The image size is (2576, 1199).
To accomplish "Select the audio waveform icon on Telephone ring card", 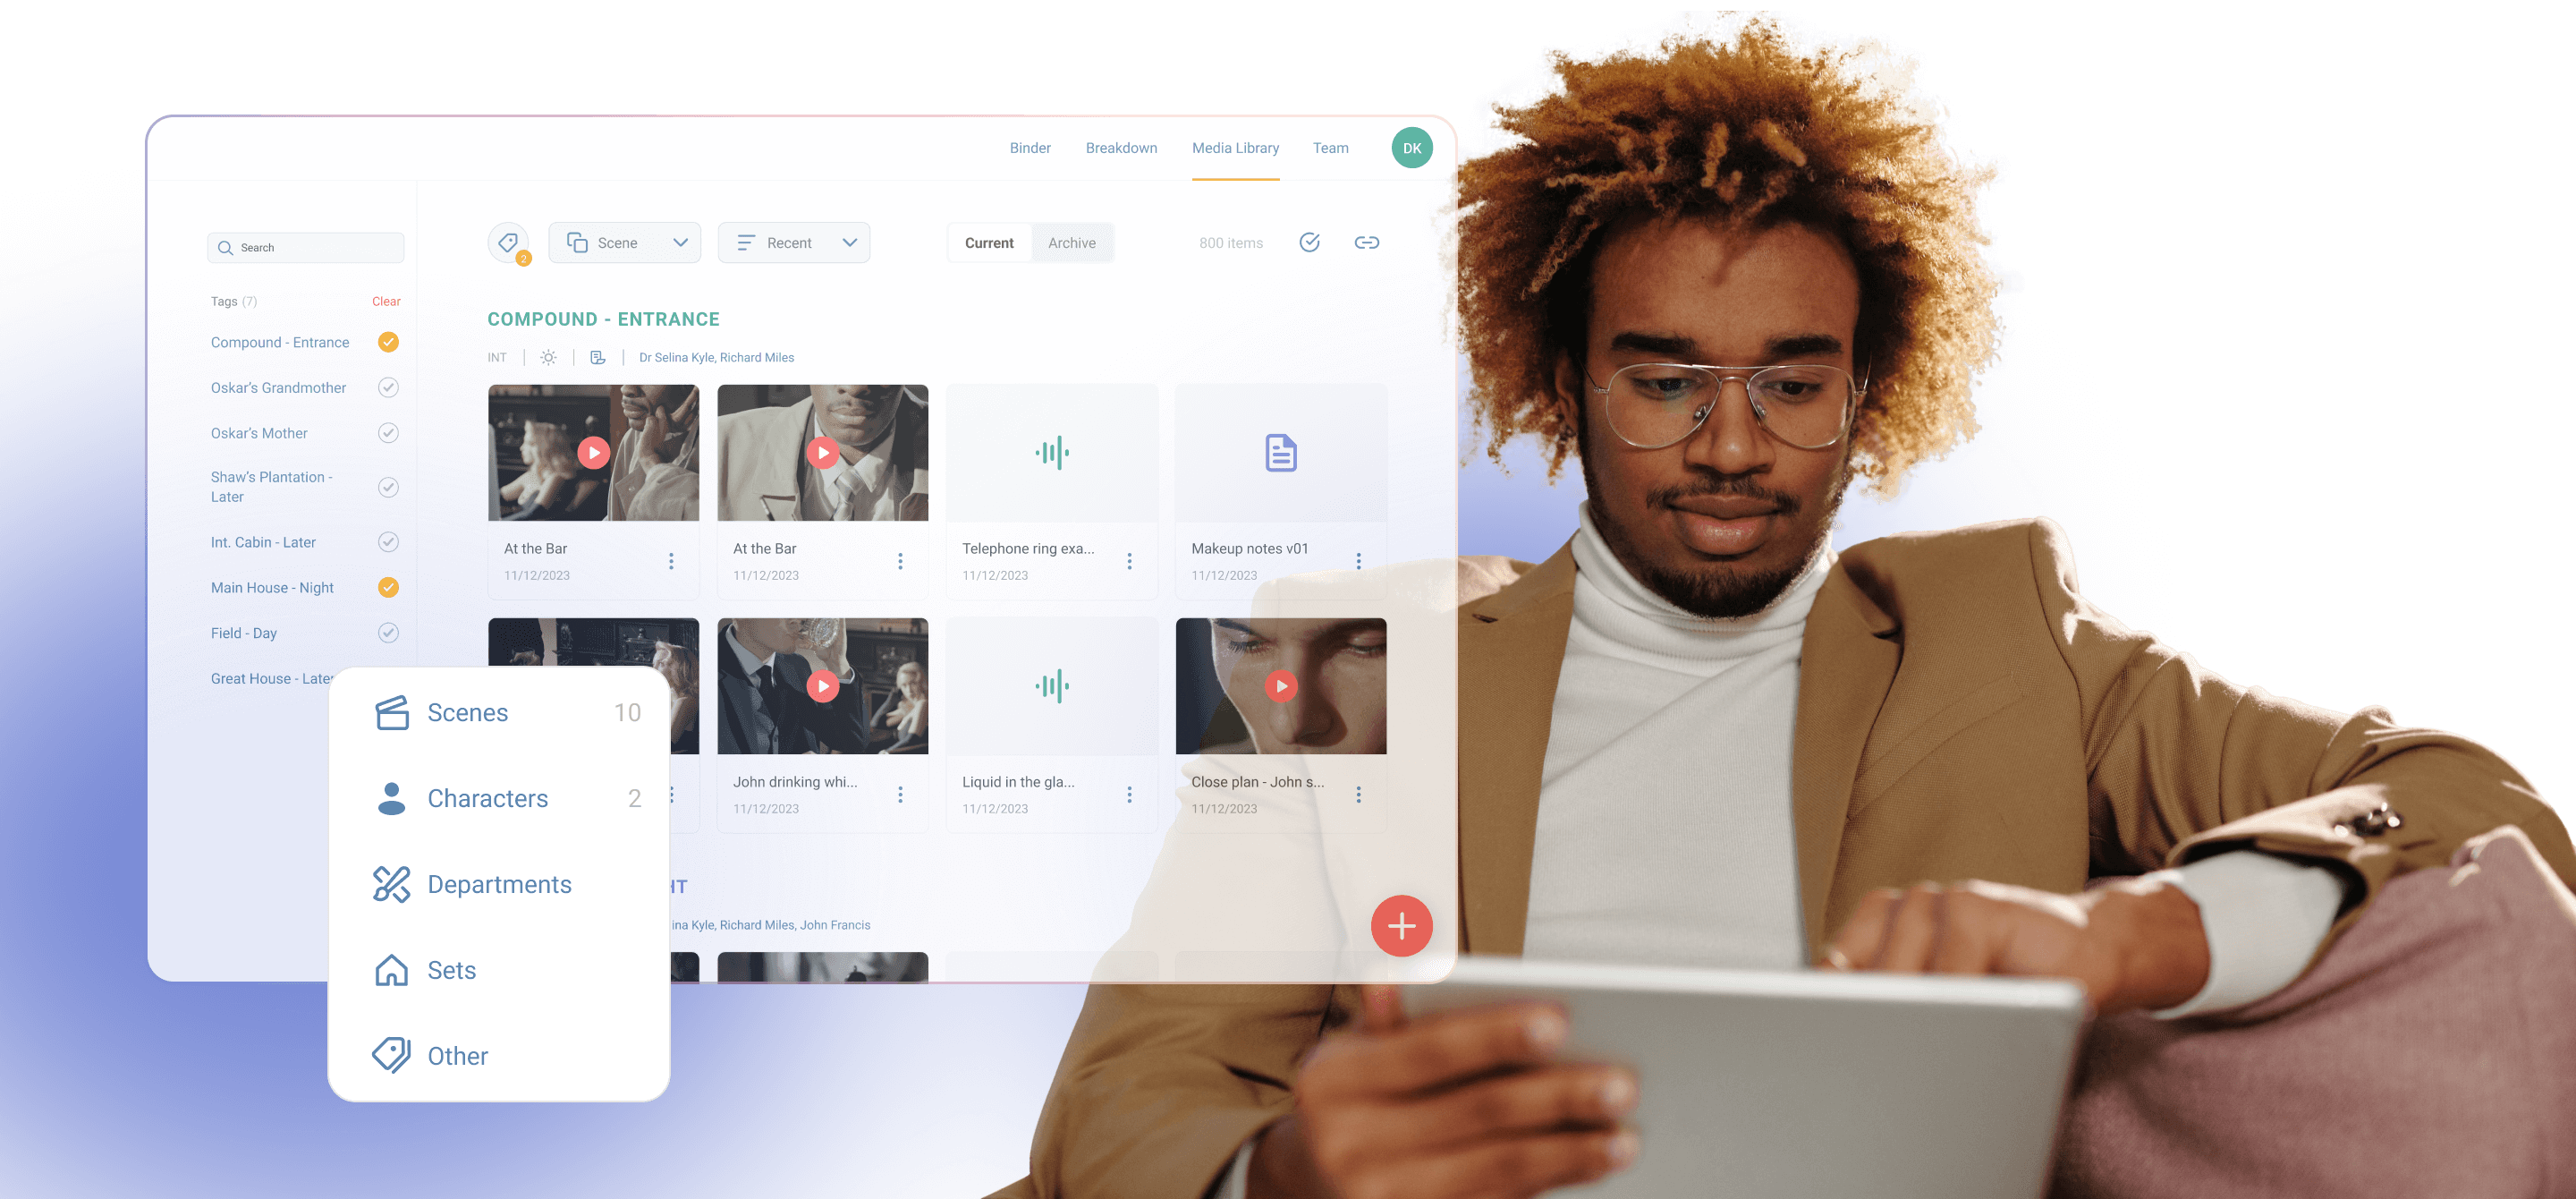I will coord(1051,453).
